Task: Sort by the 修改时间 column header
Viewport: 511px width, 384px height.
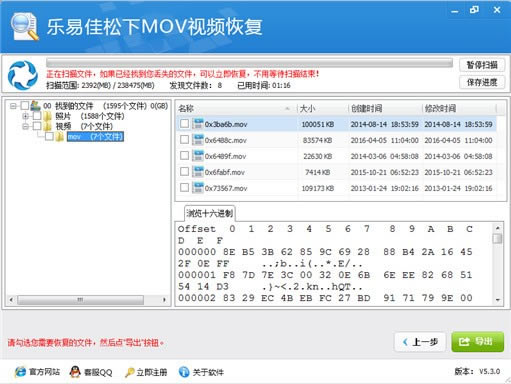Action: 460,108
